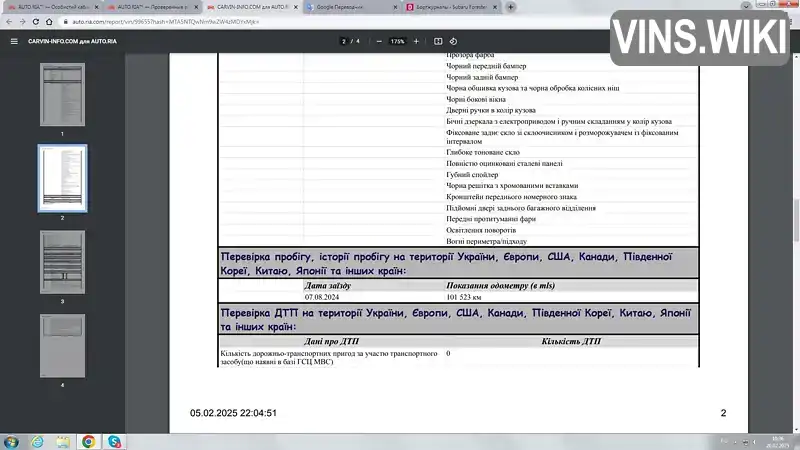
Task: Select page 1 thumbnail
Action: tap(62, 94)
